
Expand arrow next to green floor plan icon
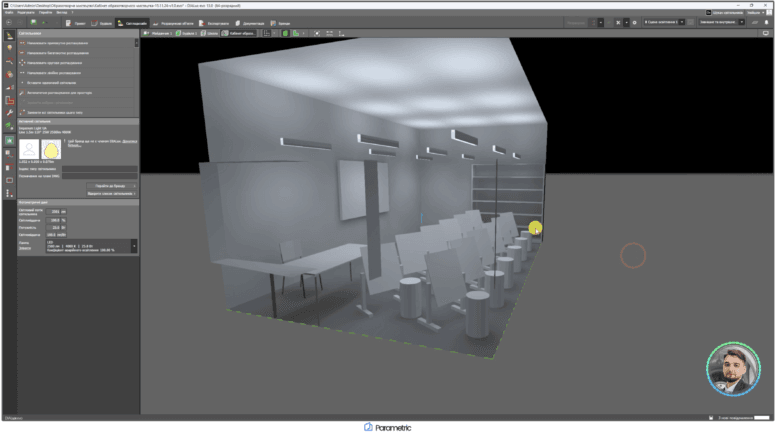point(303,33)
